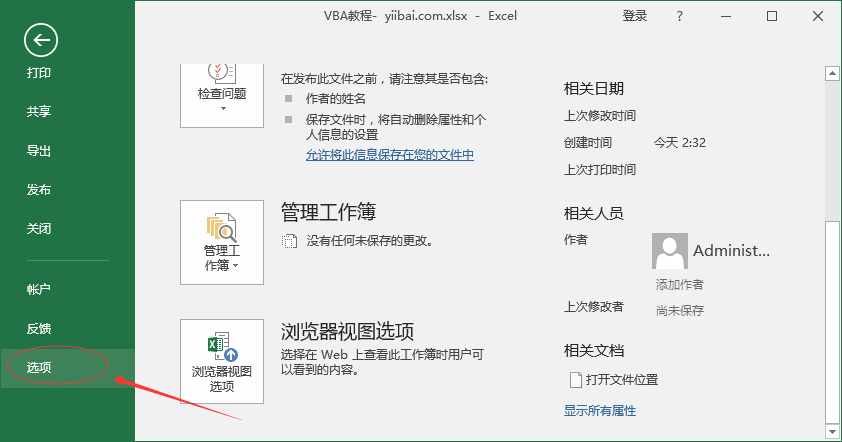Viewport: 842px width, 442px height.
Task: Open the 打印 menu item
Action: coord(39,73)
